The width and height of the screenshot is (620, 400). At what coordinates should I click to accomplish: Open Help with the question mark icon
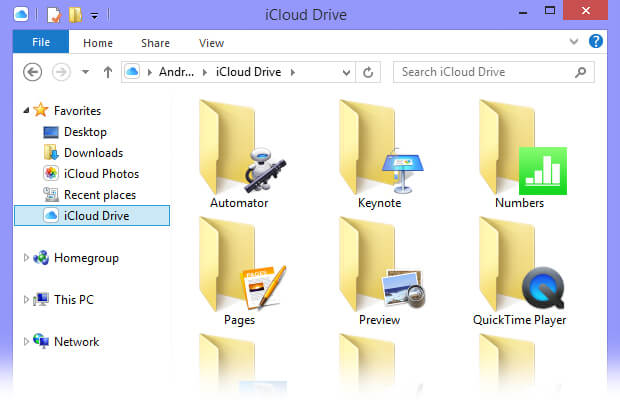point(595,41)
